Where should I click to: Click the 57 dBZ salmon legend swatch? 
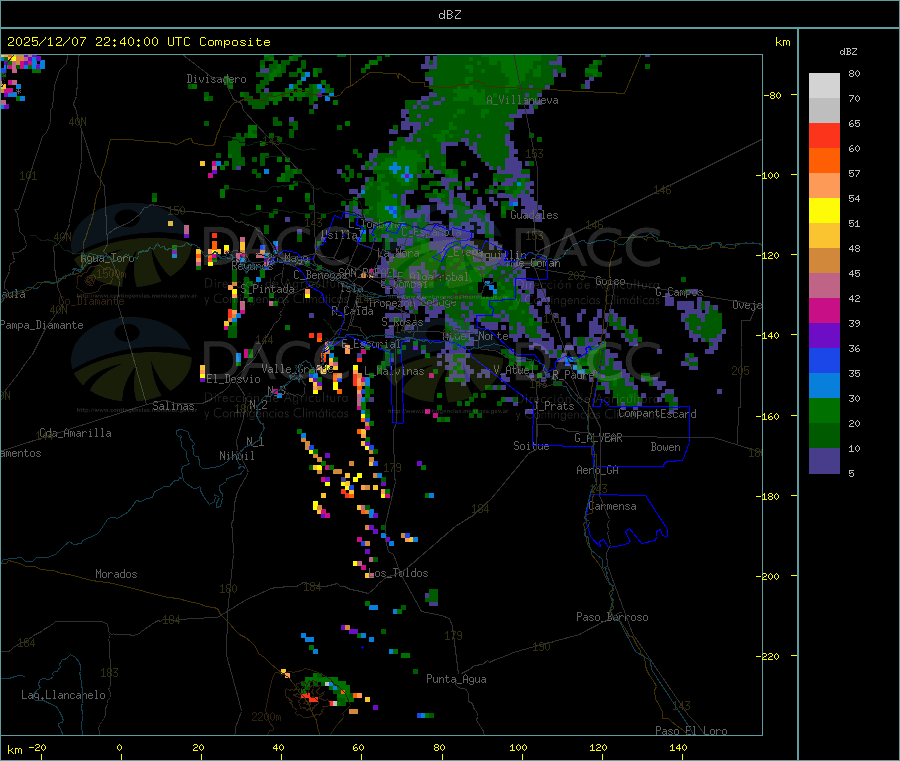click(824, 185)
